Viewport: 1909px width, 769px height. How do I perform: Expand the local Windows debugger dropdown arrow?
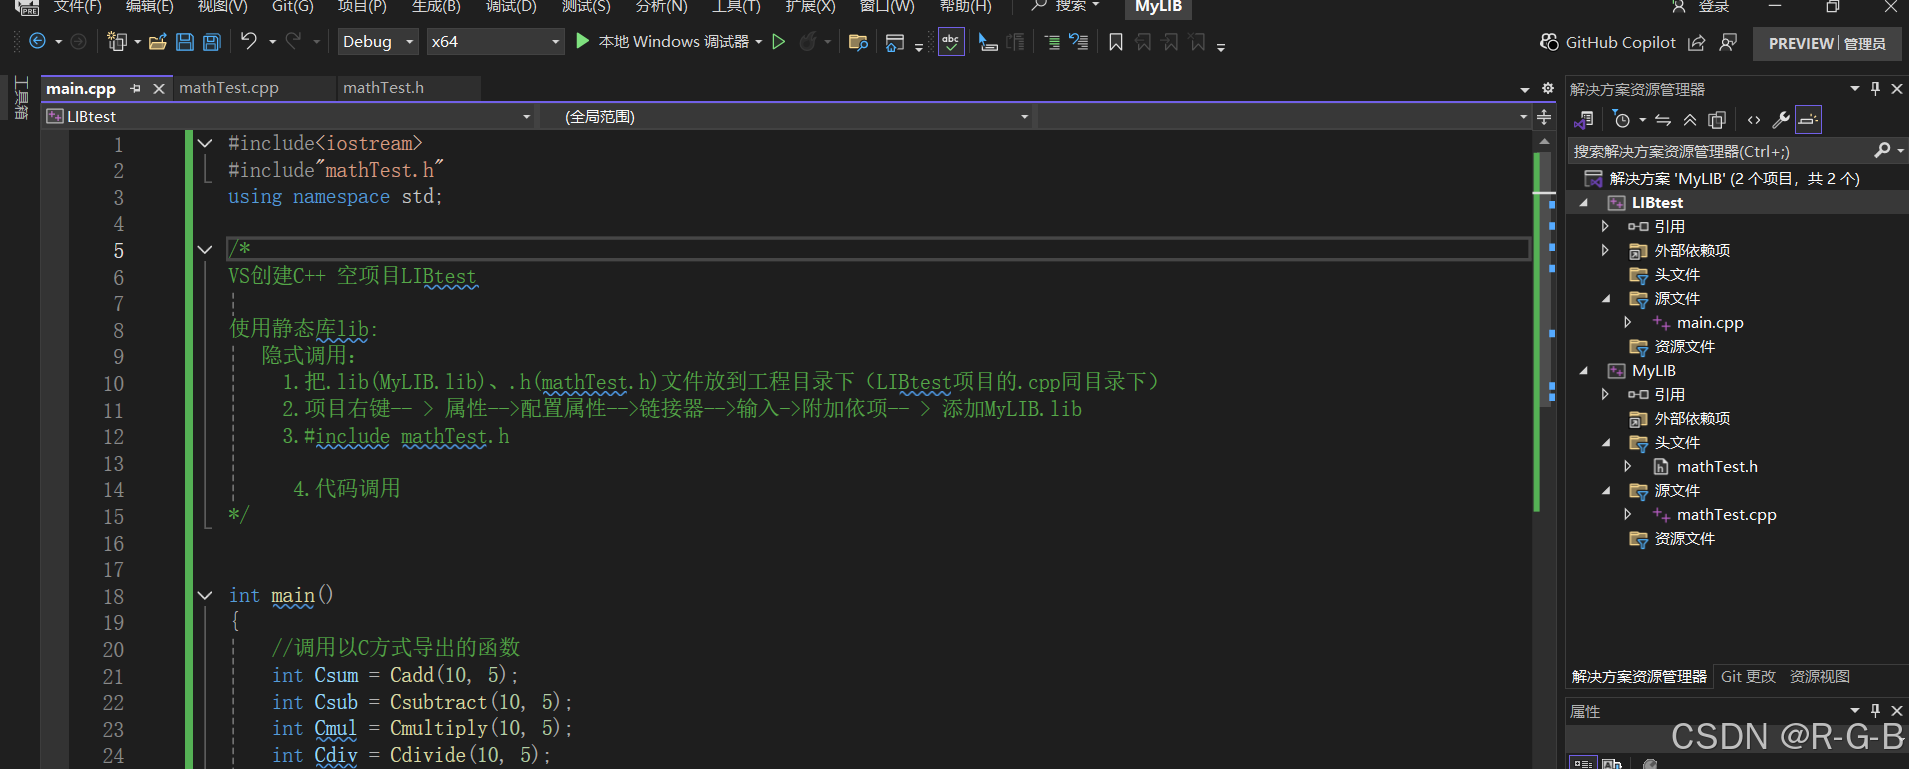pos(759,42)
